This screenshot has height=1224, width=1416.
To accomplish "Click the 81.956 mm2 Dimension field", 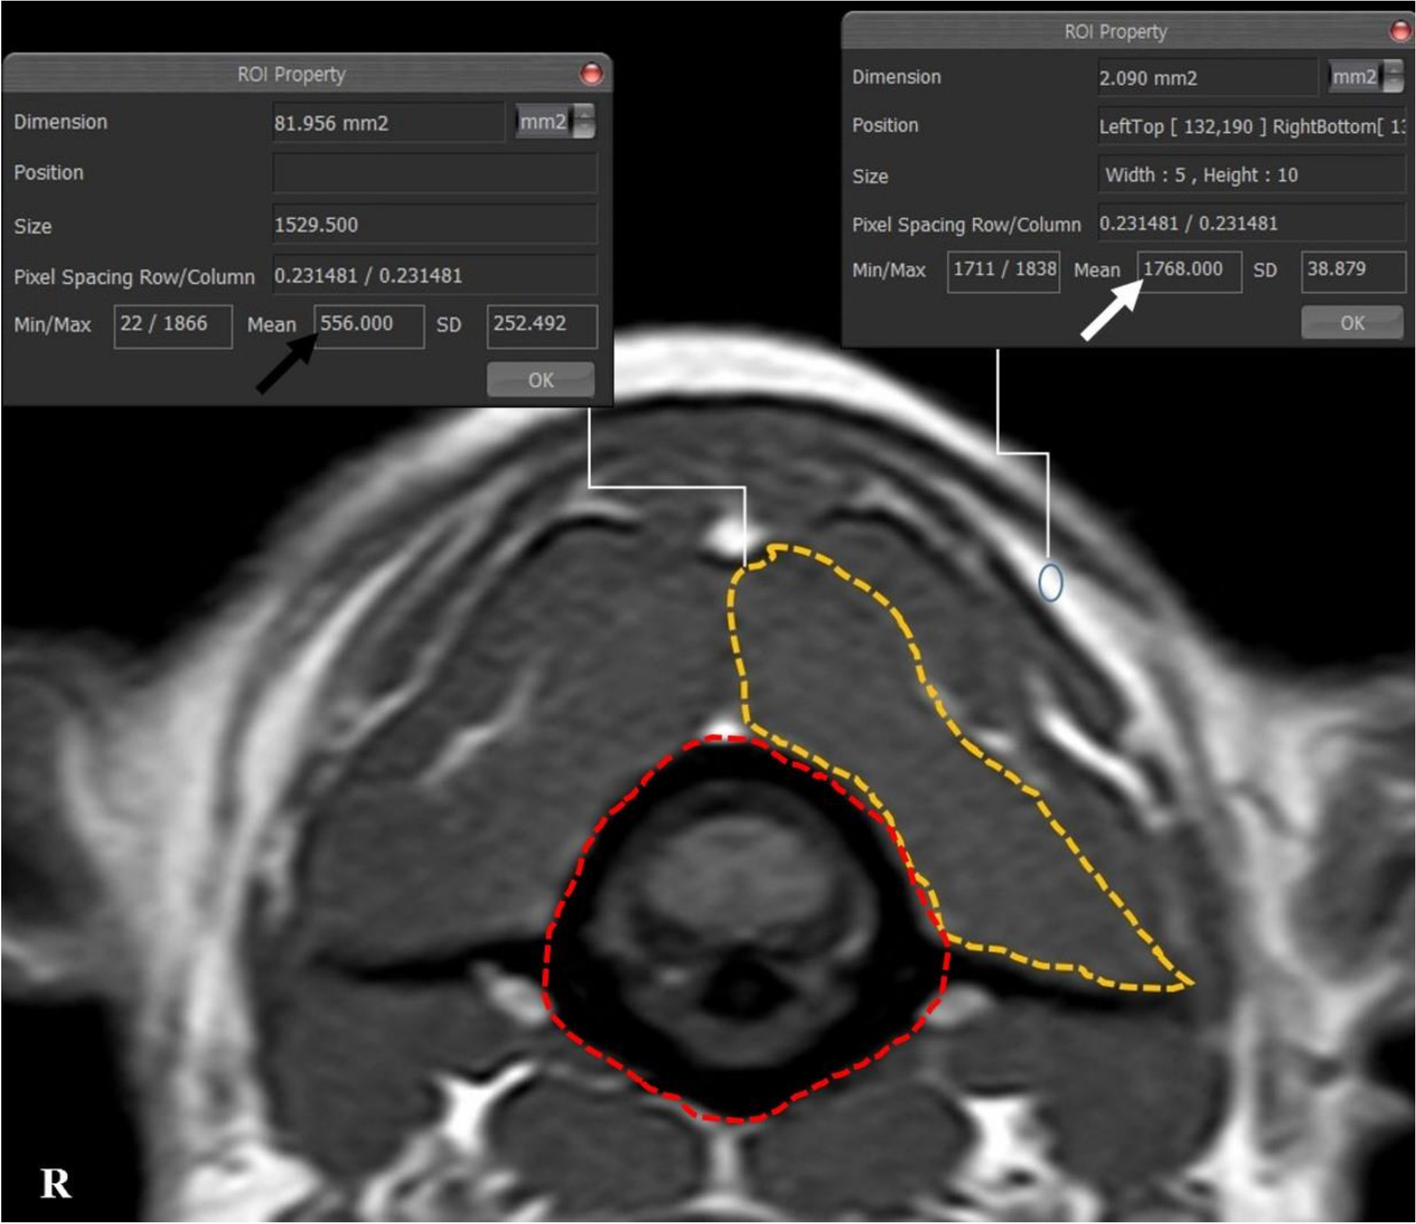I will click(x=389, y=123).
